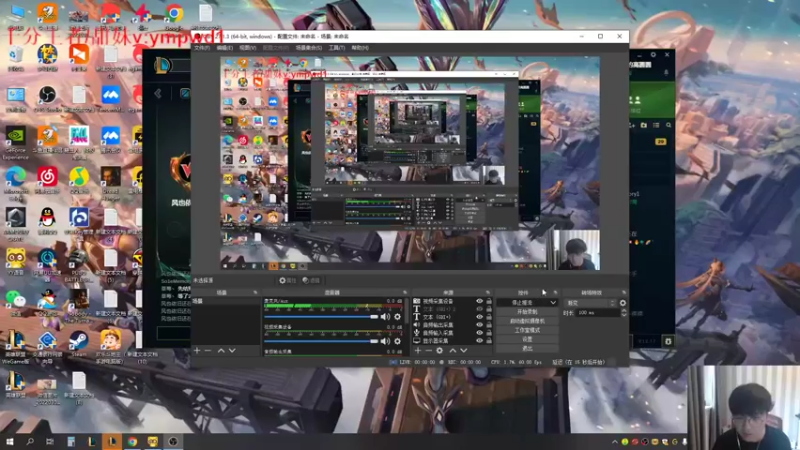Open QQ penguin desktop shortcut

coord(47,221)
